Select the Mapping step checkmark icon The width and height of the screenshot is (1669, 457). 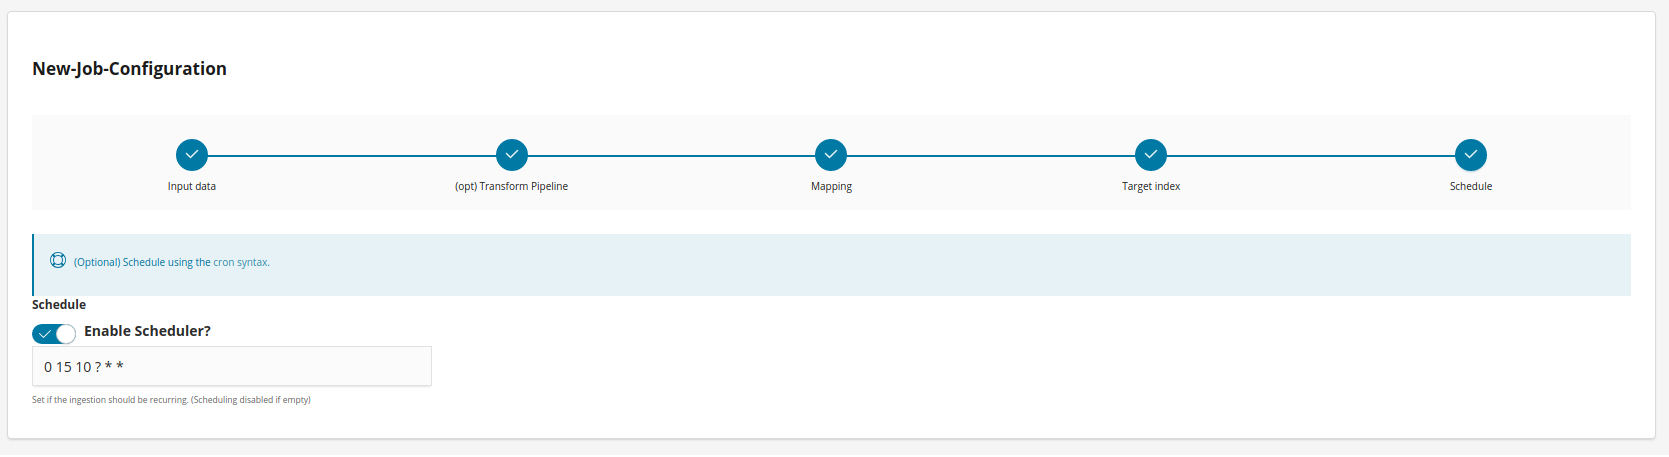pyautogui.click(x=831, y=155)
